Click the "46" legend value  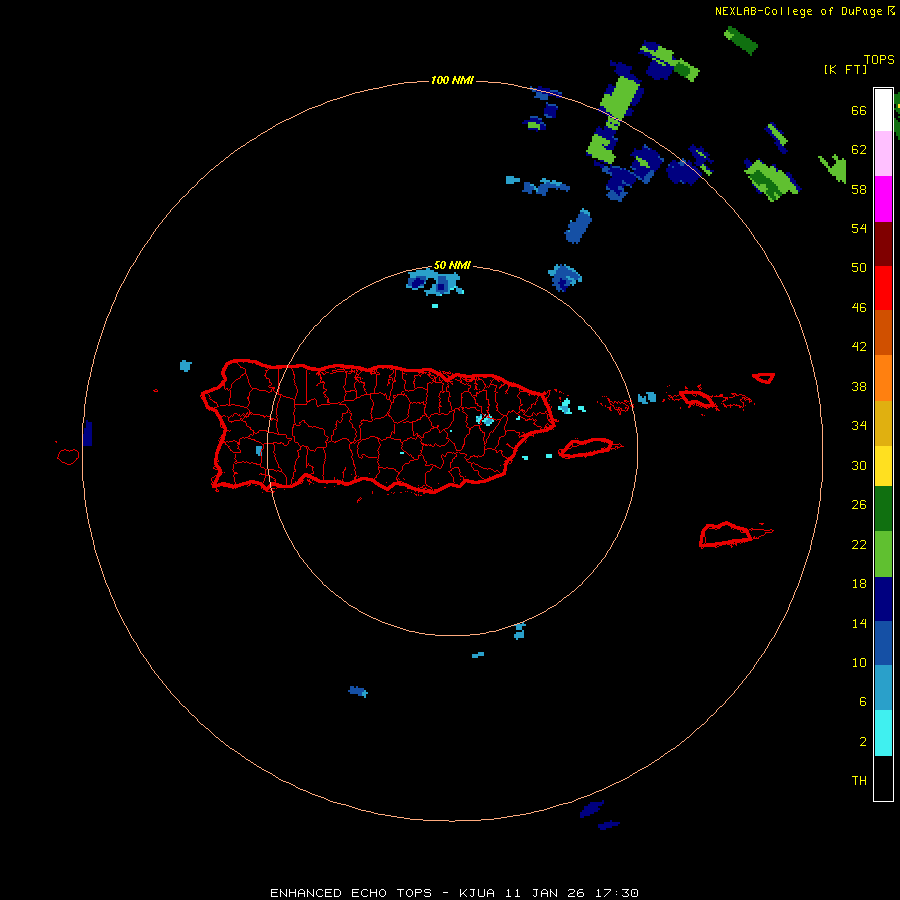point(859,308)
